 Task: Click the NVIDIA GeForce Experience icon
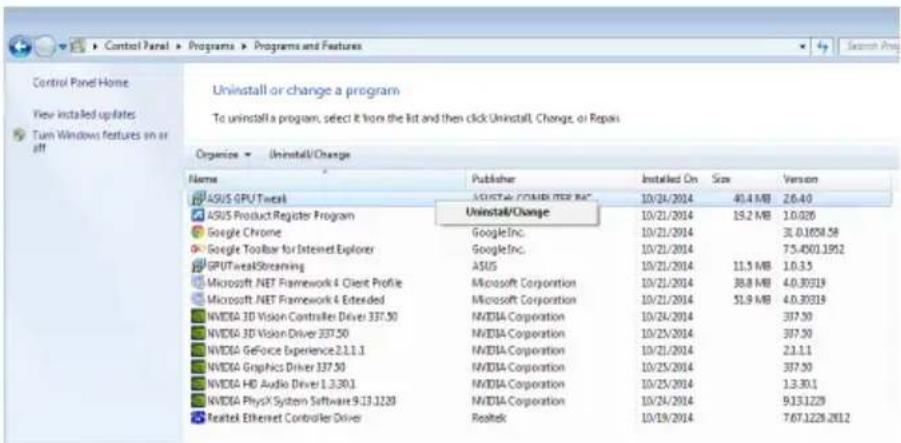(197, 350)
